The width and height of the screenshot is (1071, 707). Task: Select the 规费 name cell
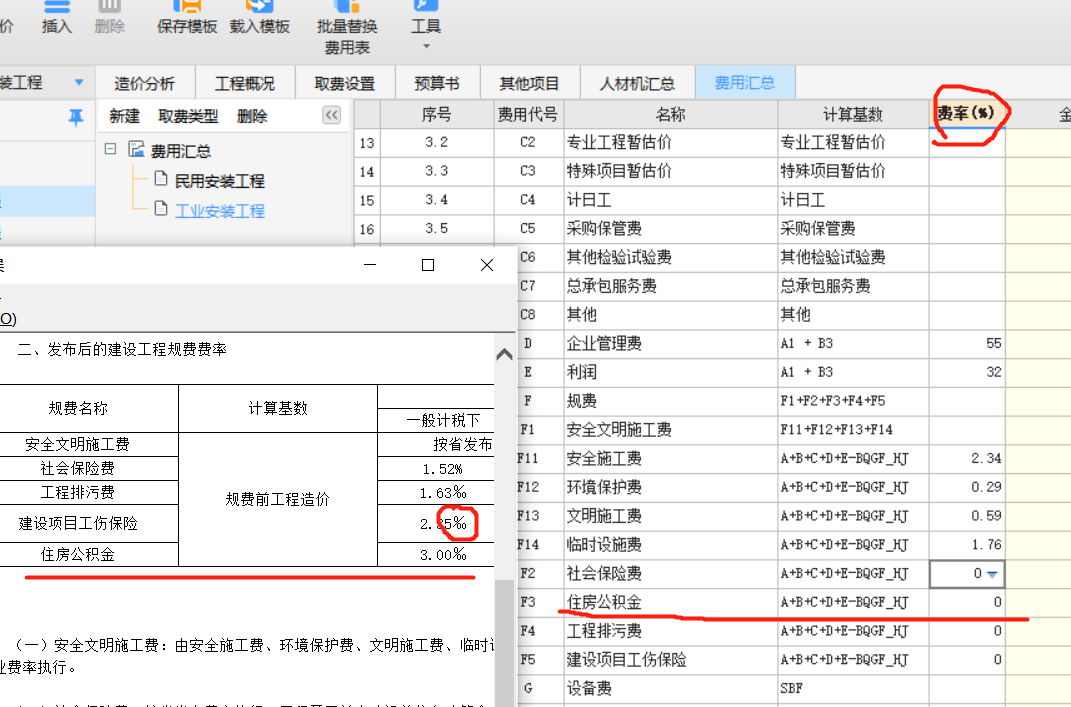tap(670, 401)
